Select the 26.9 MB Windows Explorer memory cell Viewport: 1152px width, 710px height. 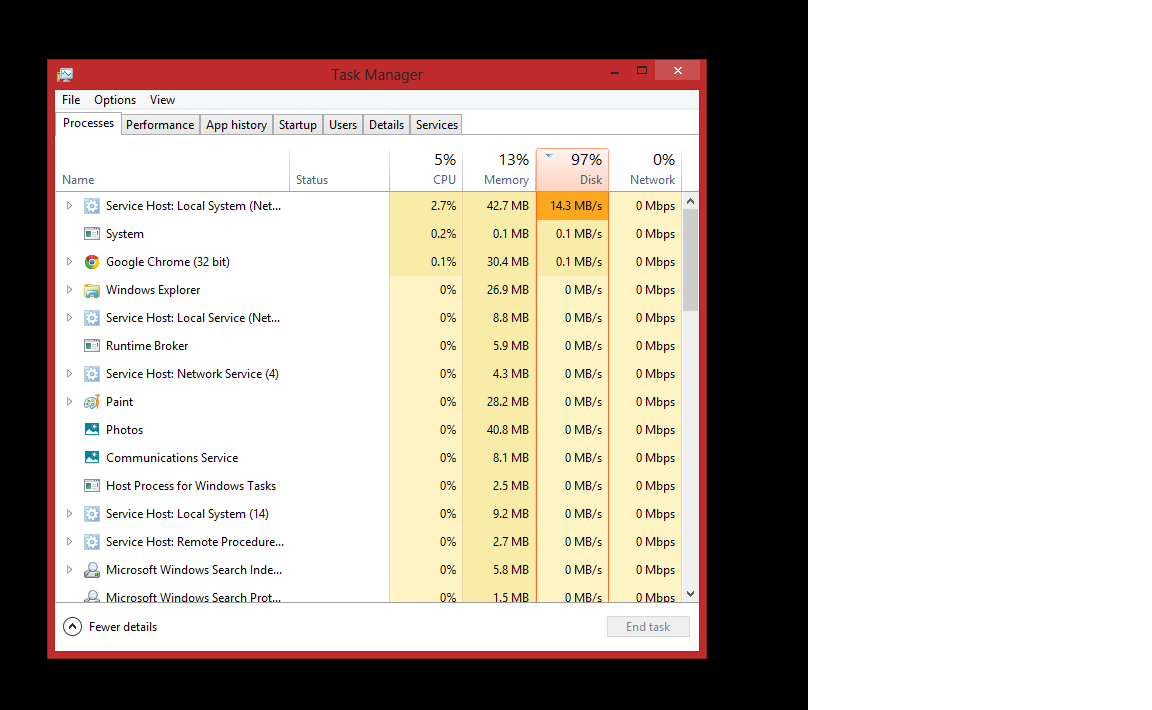[x=500, y=290]
